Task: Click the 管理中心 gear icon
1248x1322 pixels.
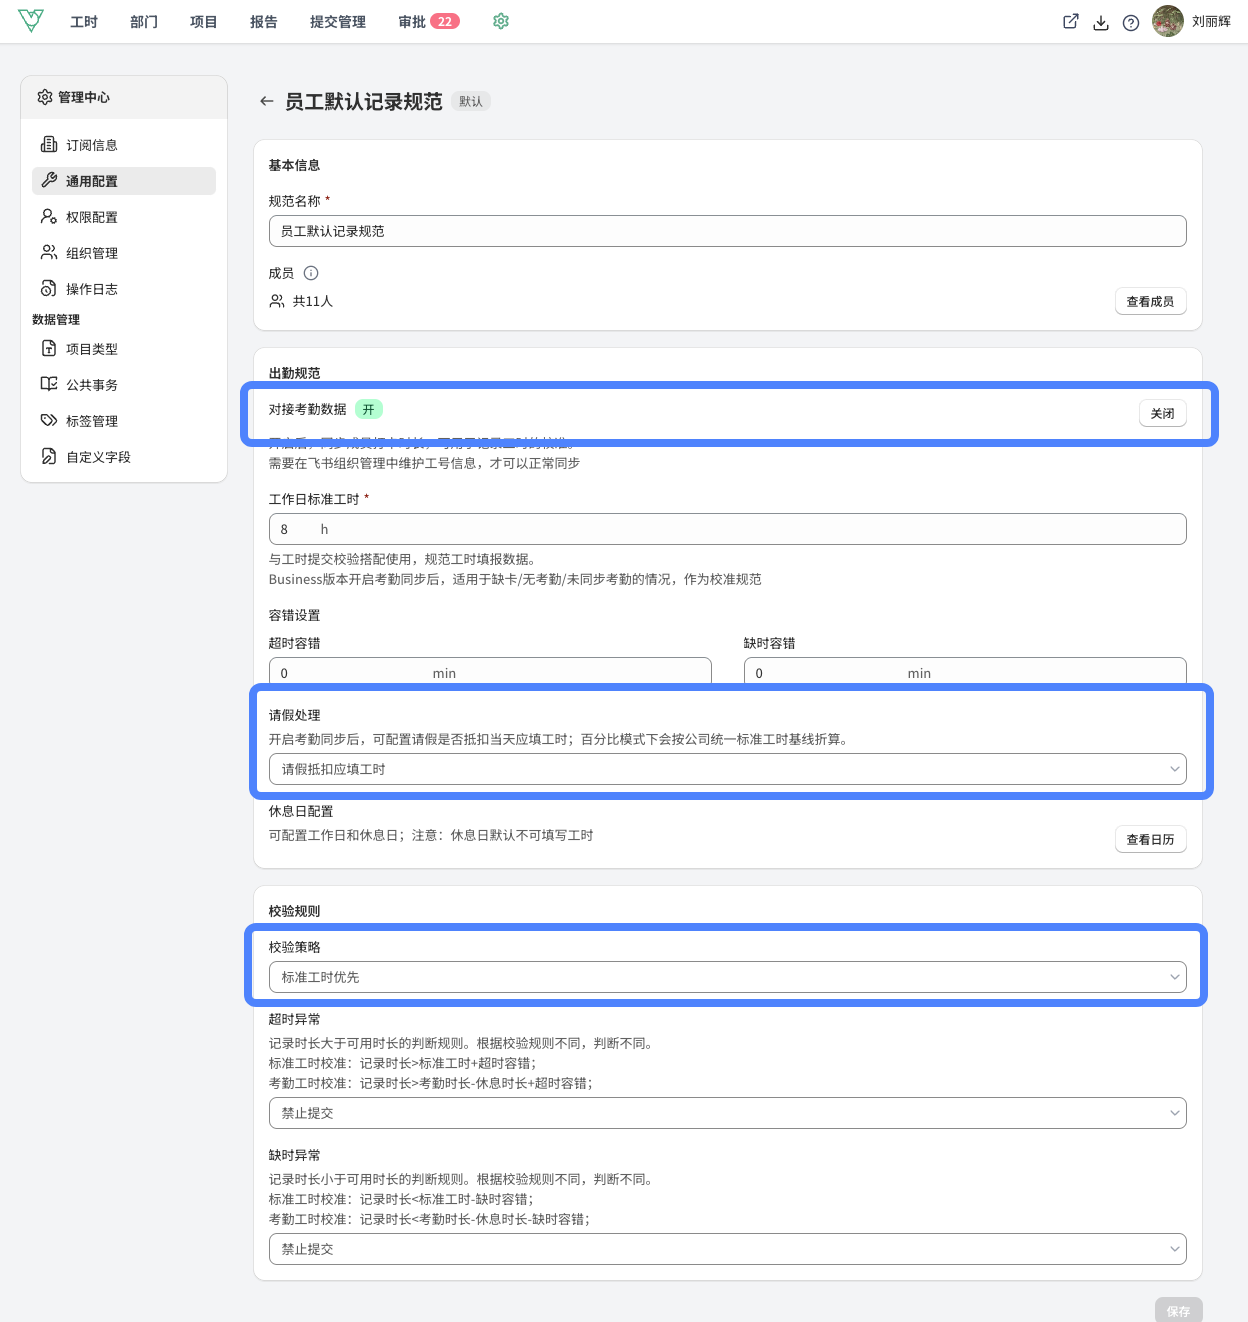Action: [x=45, y=97]
